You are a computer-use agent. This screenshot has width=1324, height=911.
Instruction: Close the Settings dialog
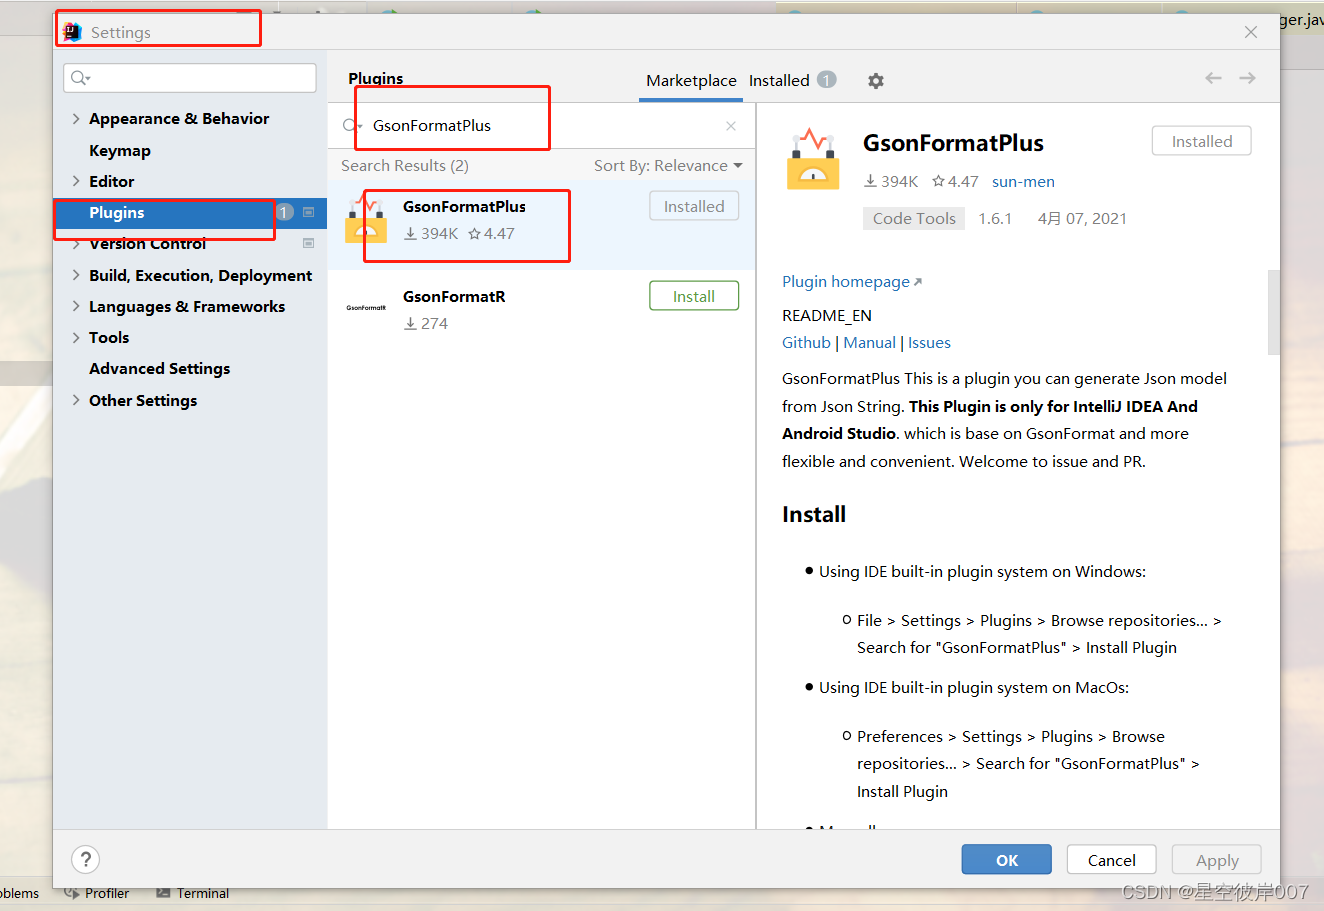click(1251, 32)
